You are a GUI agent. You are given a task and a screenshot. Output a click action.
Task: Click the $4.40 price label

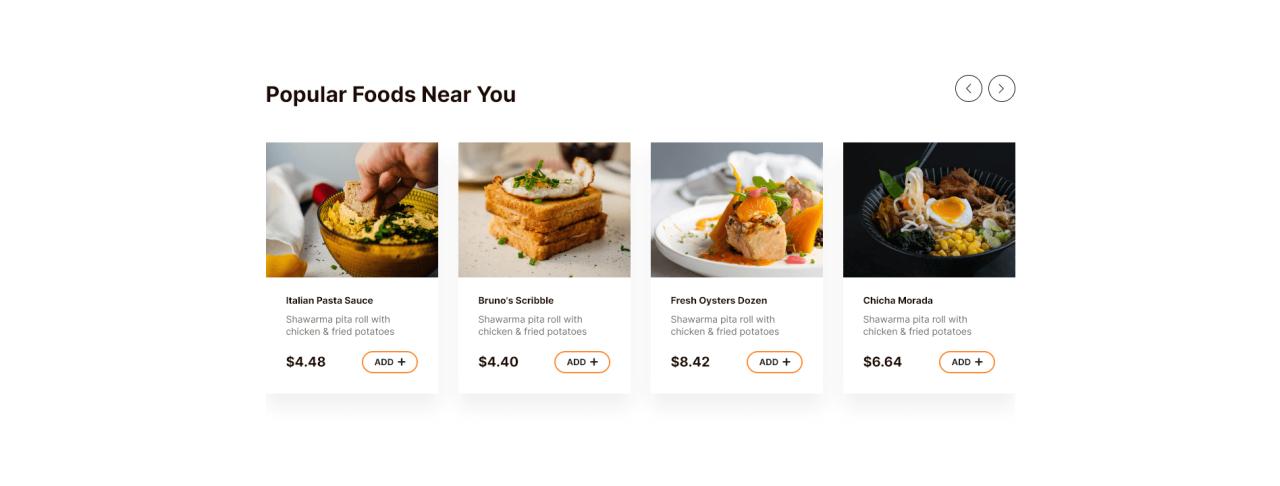498,362
